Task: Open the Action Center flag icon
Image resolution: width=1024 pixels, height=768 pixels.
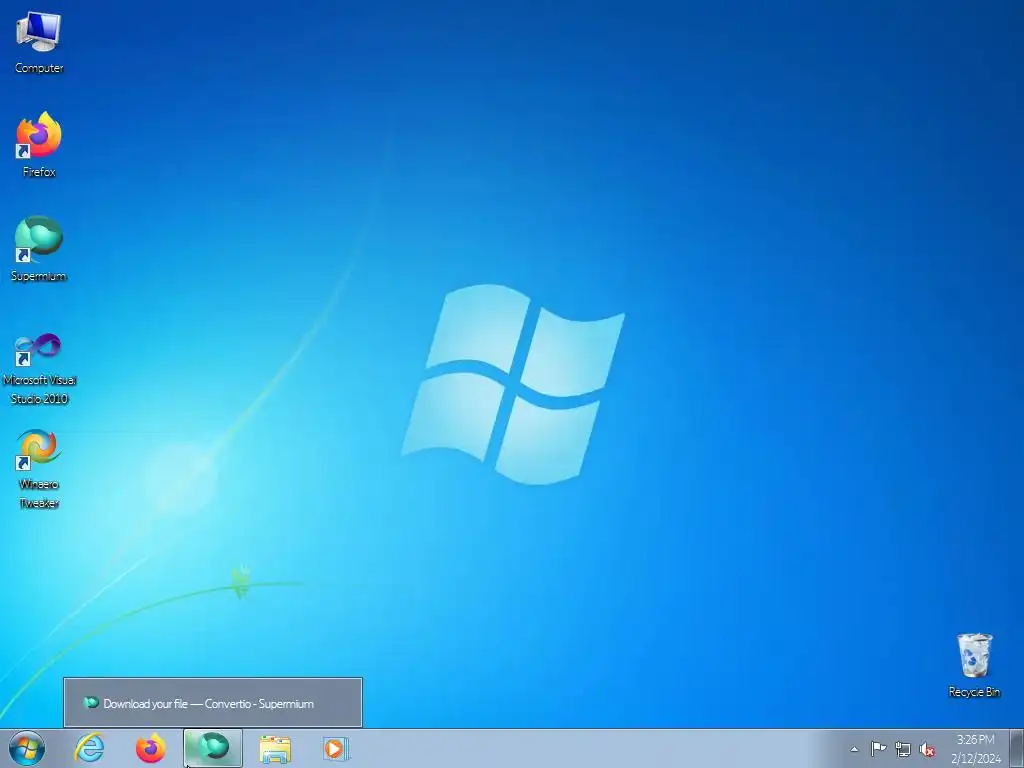Action: (878, 749)
